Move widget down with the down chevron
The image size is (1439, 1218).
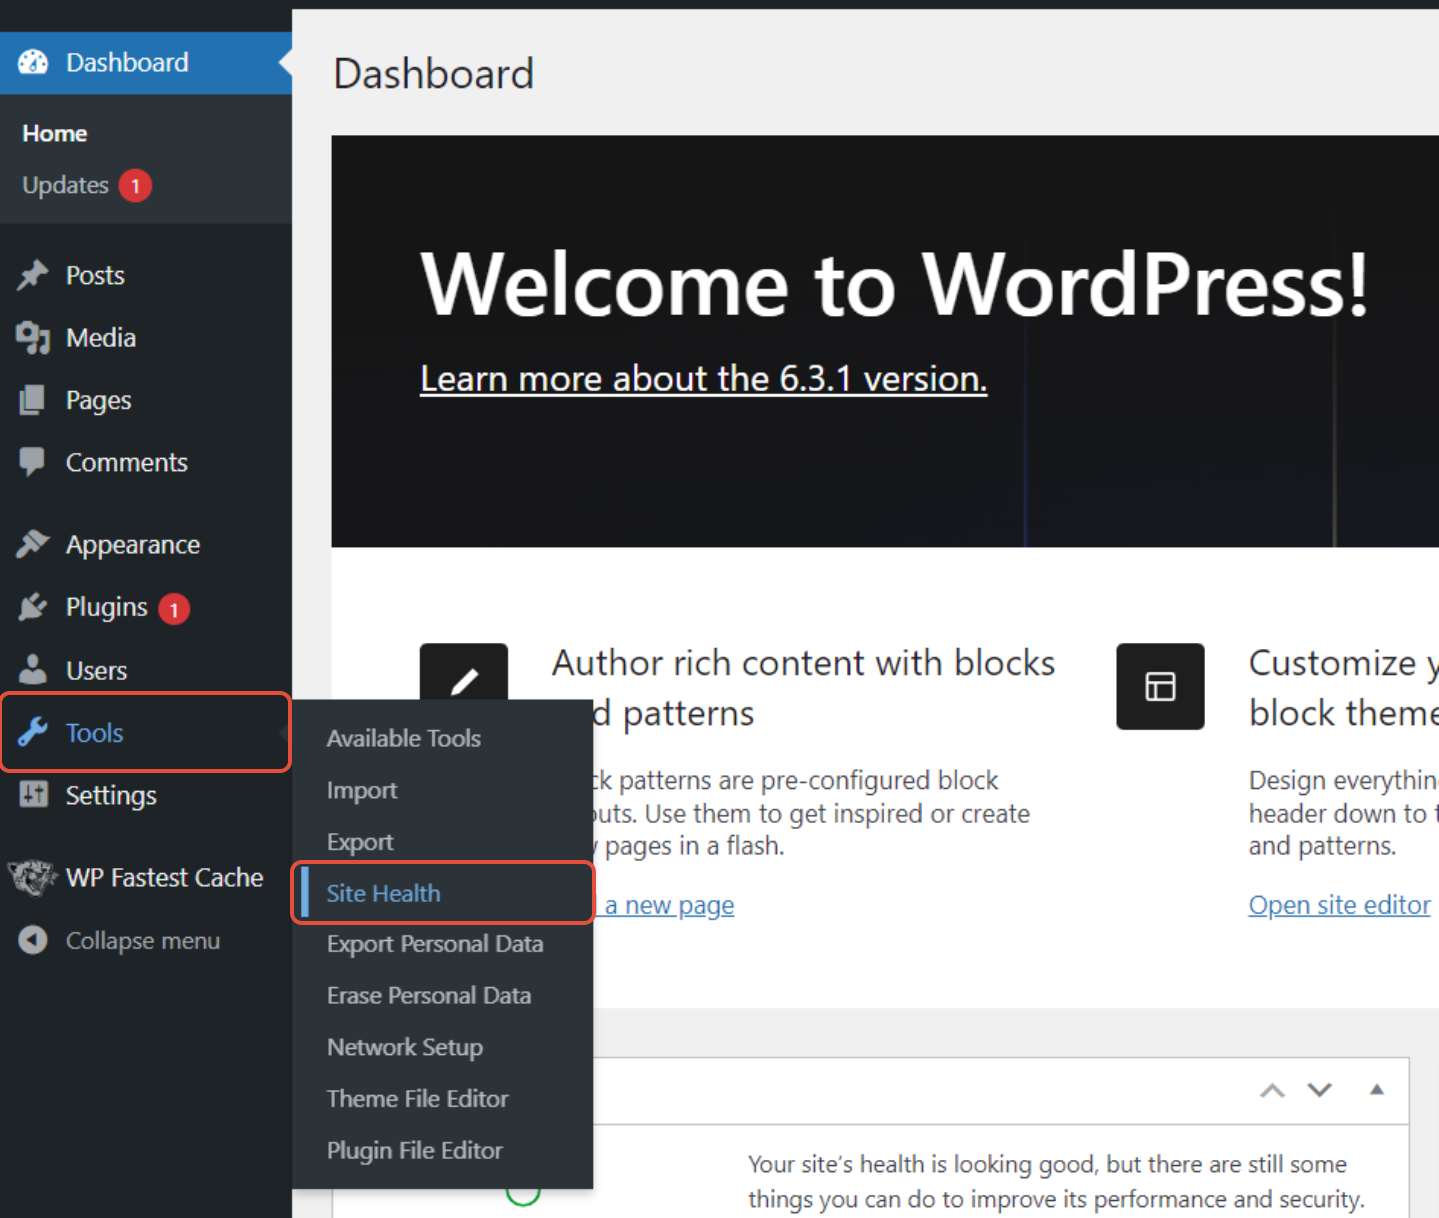1320,1090
